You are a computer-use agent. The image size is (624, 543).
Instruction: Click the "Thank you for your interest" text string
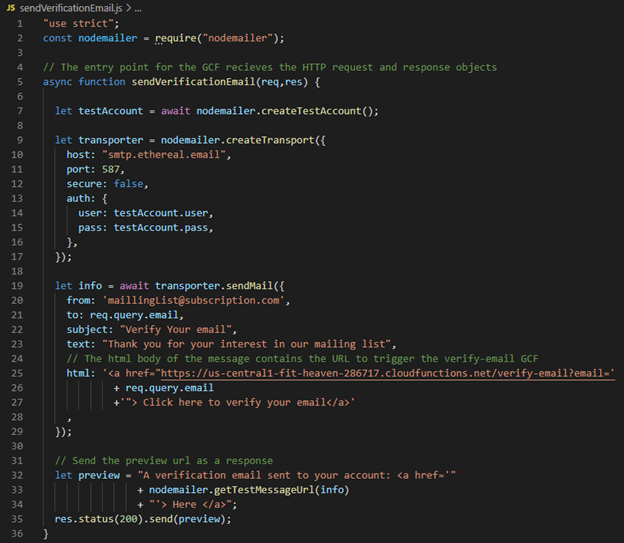coord(246,344)
